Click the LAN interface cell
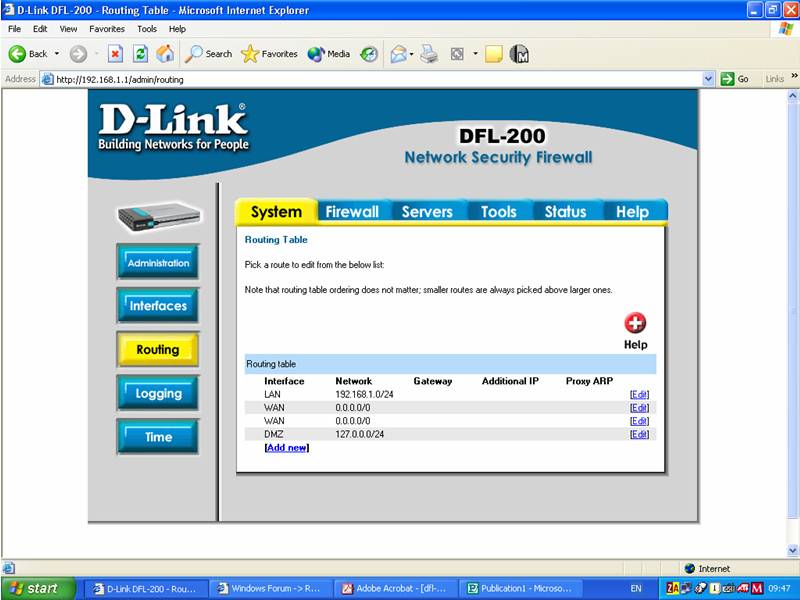Screen dimensions: 800x600 [x=272, y=394]
